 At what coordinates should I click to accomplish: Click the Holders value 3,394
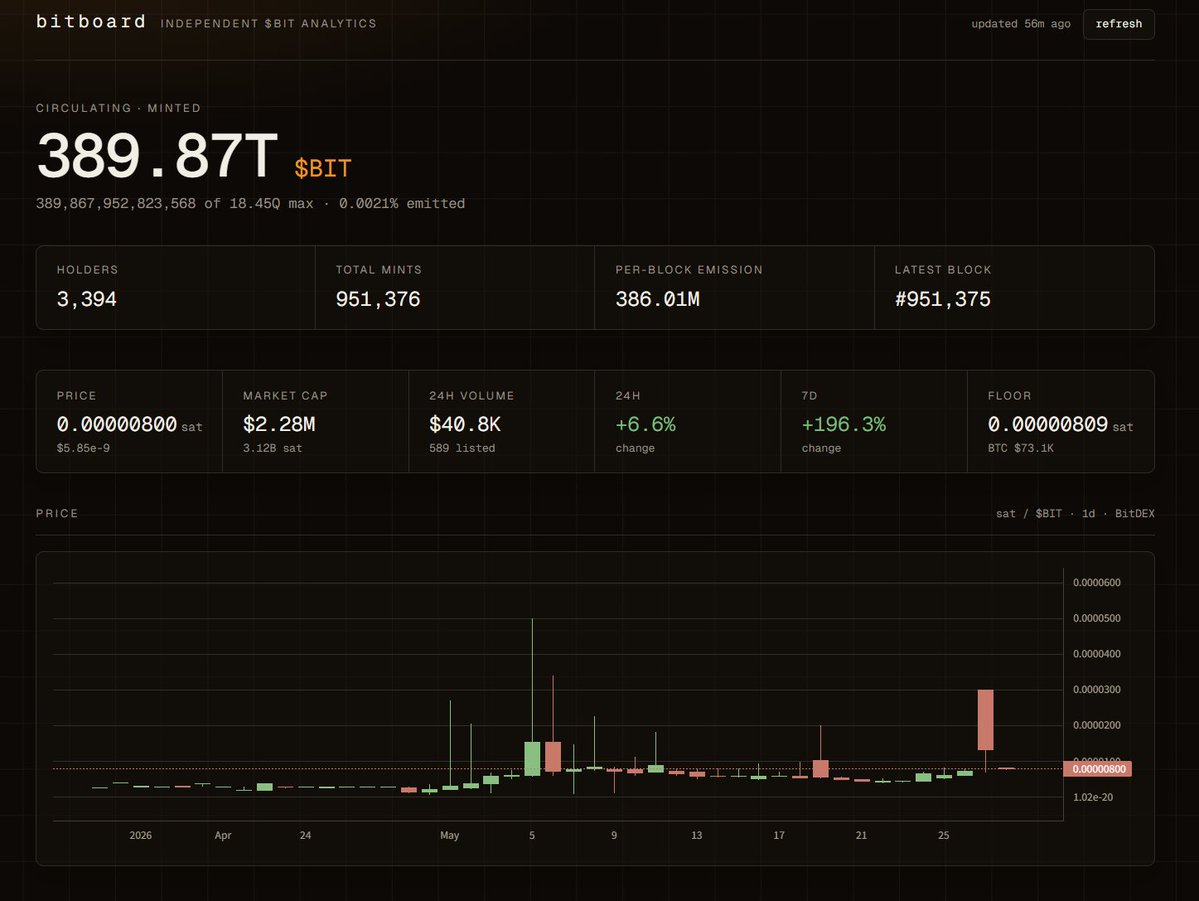click(86, 299)
